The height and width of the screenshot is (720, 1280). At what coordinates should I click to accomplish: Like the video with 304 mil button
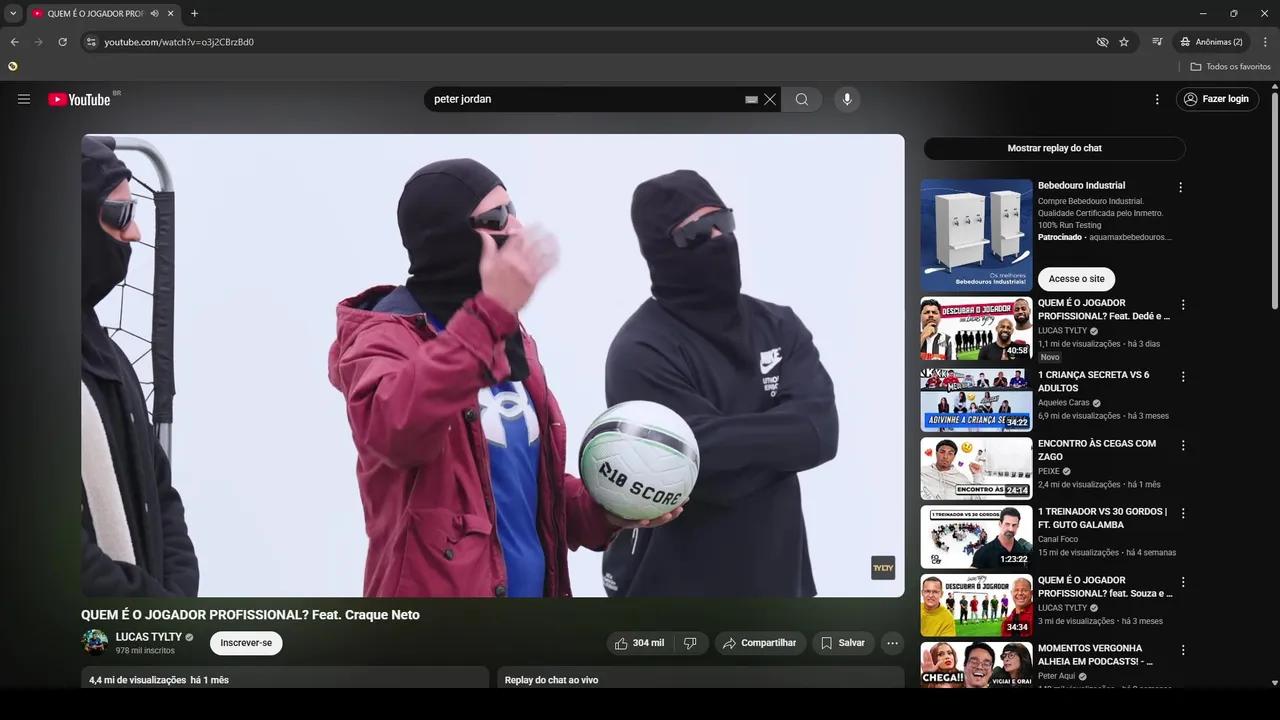pyautogui.click(x=639, y=643)
